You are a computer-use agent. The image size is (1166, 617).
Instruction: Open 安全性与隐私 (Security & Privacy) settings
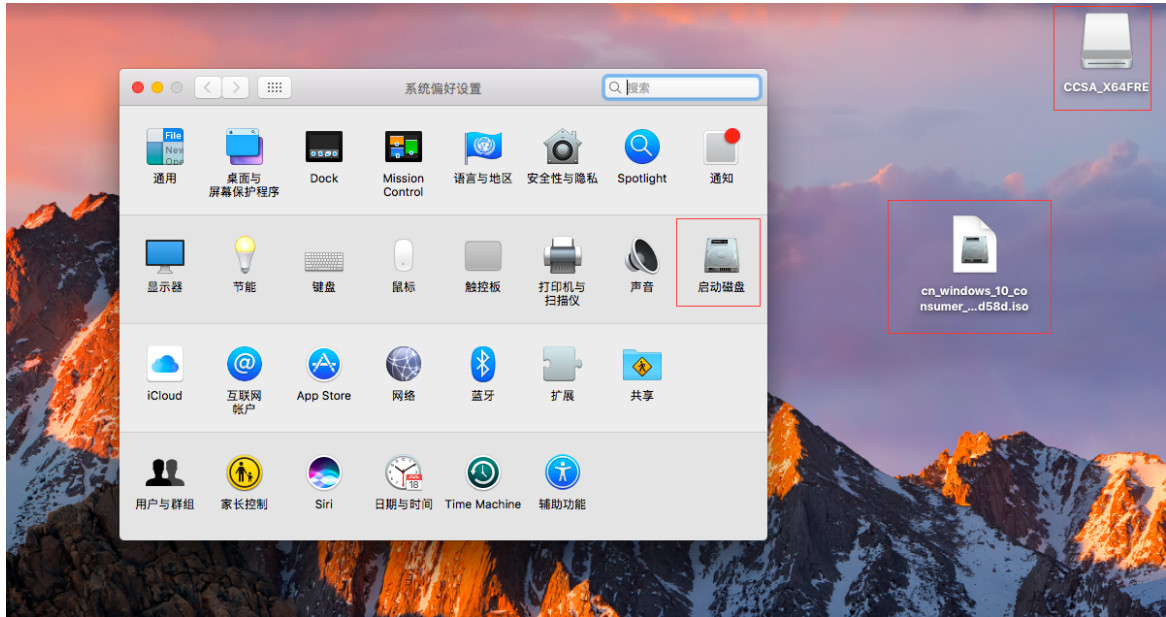pyautogui.click(x=561, y=151)
